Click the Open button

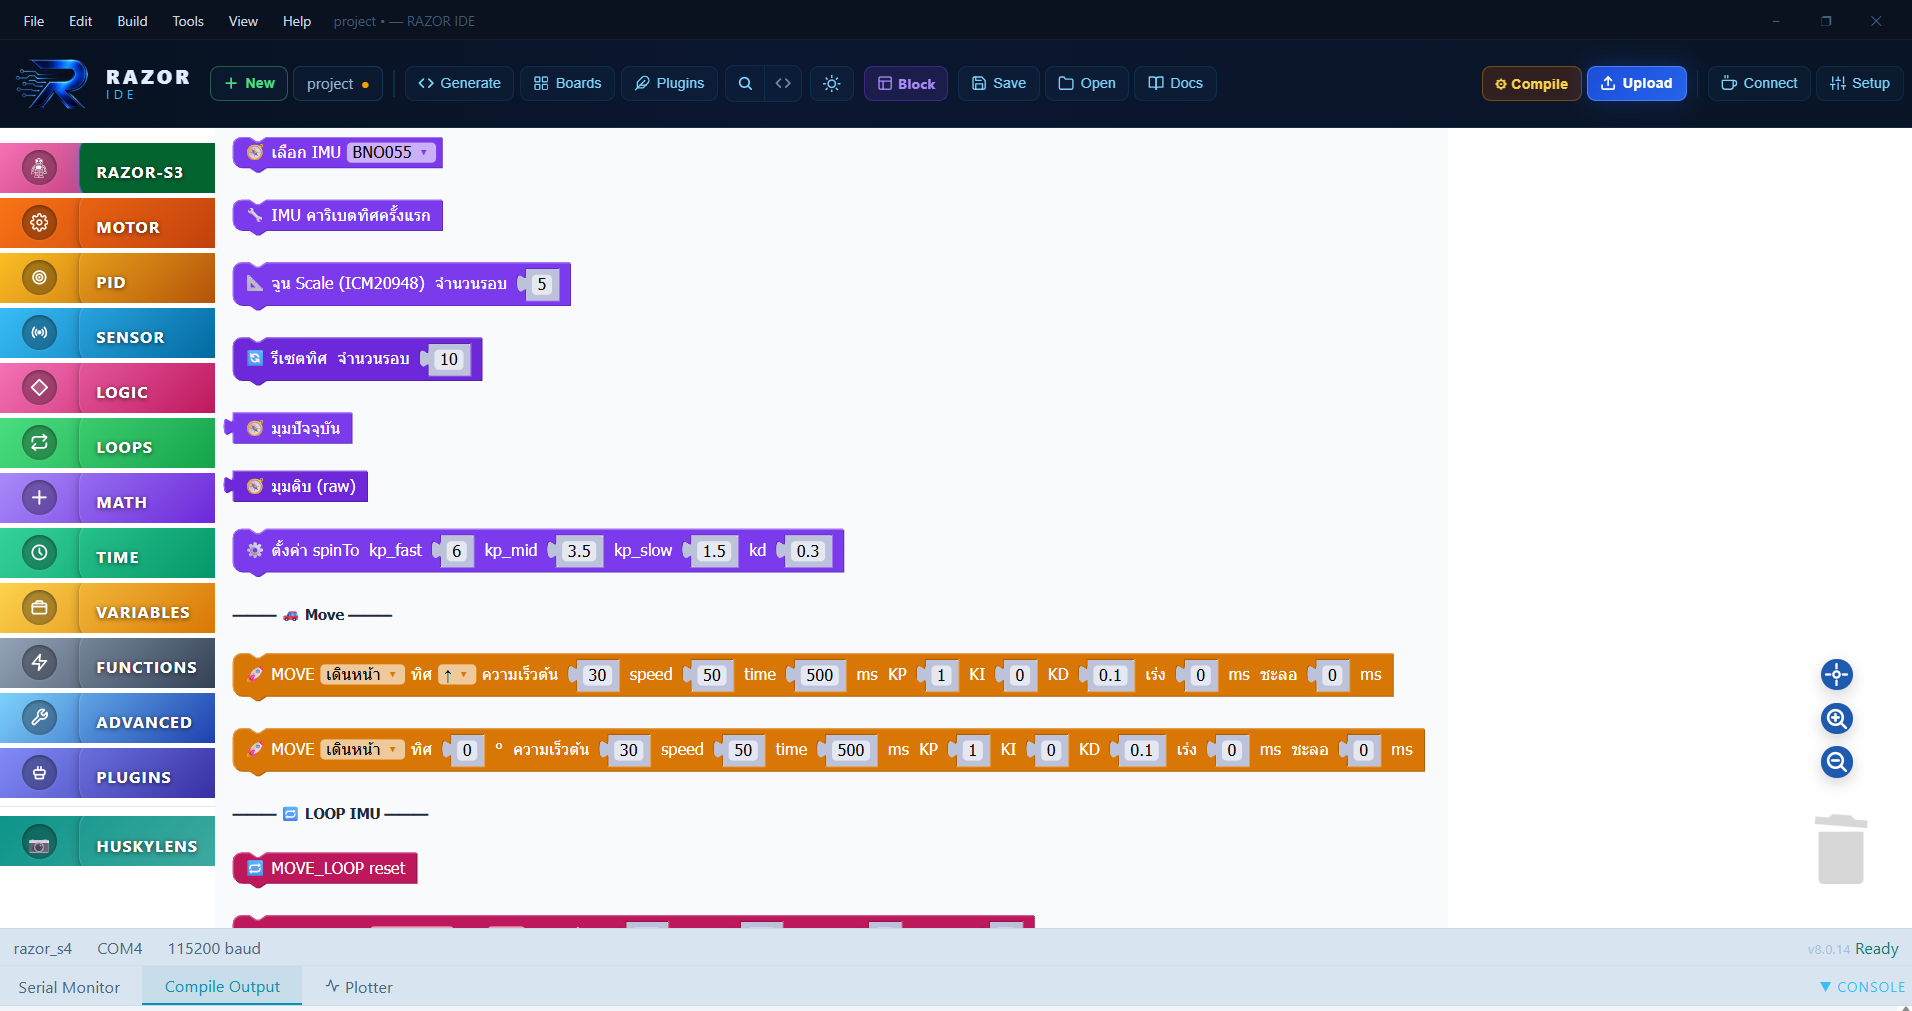click(x=1087, y=84)
